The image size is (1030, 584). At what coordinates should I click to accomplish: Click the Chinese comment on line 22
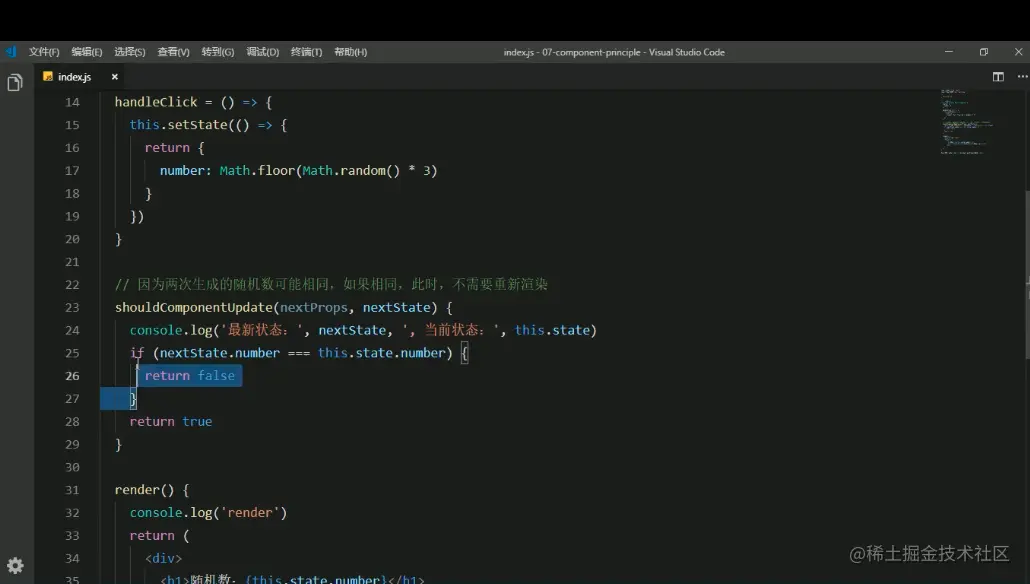[x=331, y=284]
